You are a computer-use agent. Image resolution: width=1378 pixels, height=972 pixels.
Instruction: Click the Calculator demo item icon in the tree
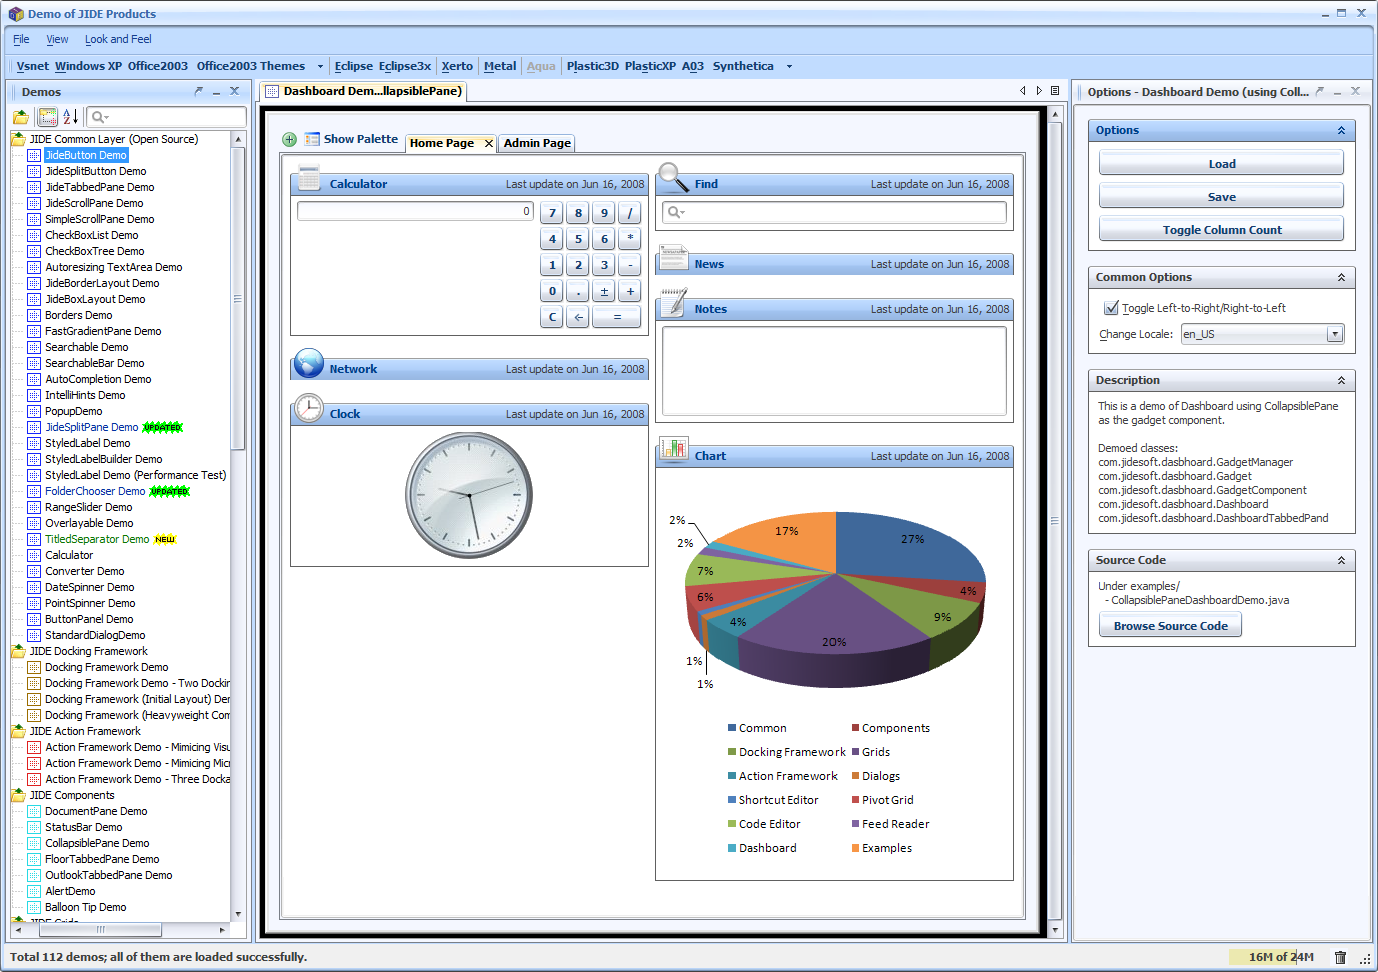[34, 555]
